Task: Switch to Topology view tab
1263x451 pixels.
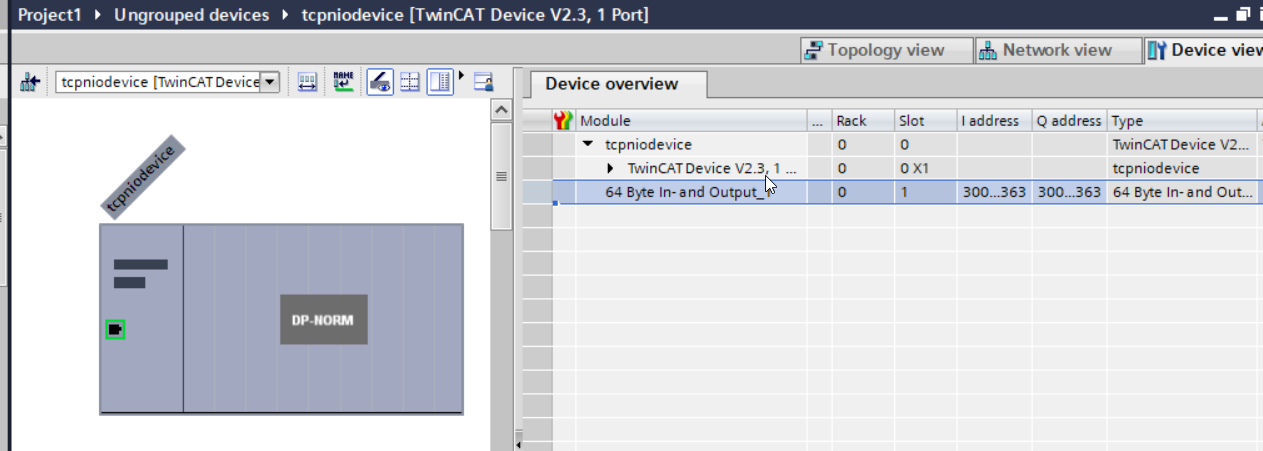Action: [887, 50]
